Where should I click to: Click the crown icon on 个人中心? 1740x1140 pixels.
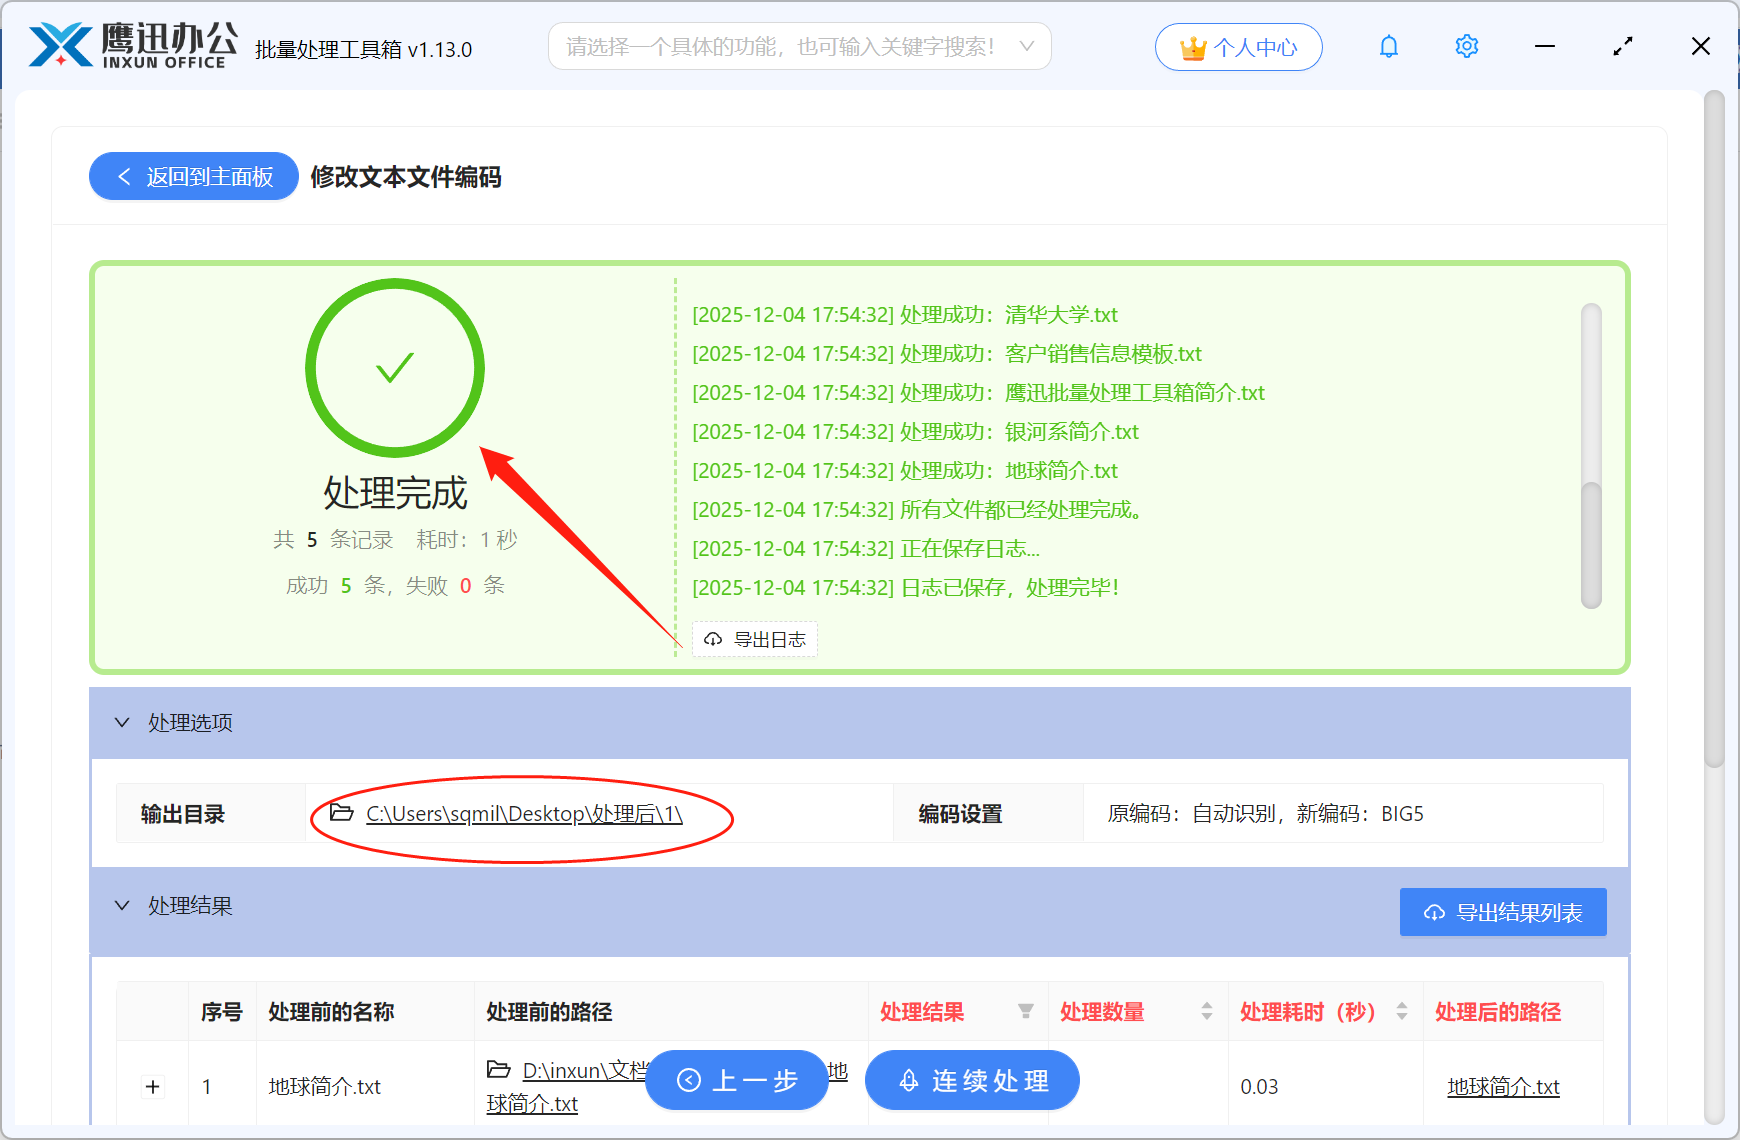1192,46
